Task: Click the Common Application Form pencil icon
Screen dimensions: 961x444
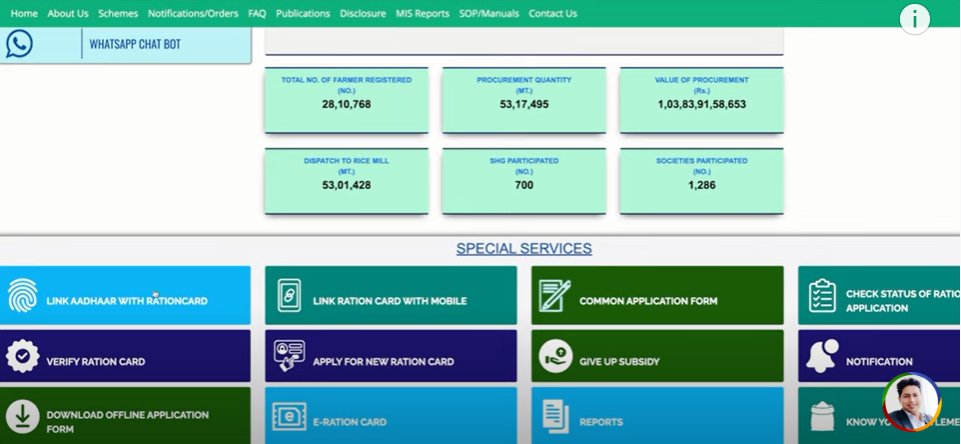Action: tap(554, 296)
